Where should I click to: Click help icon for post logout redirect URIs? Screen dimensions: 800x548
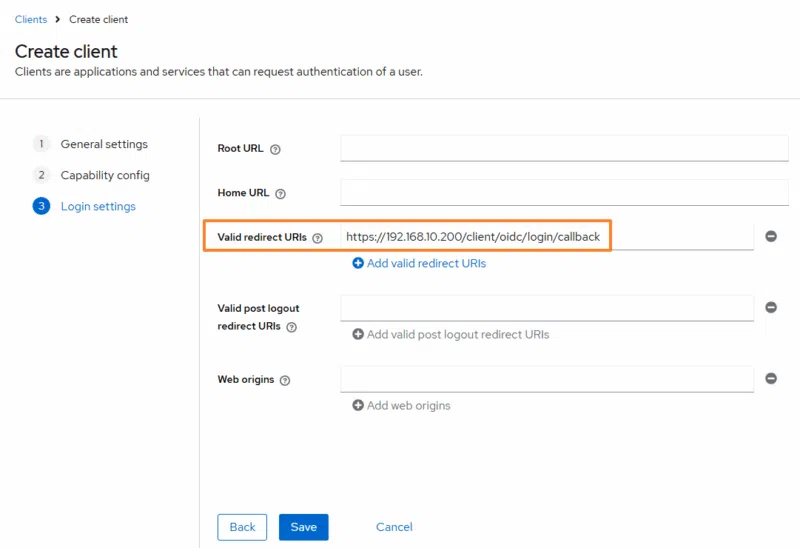coord(292,327)
